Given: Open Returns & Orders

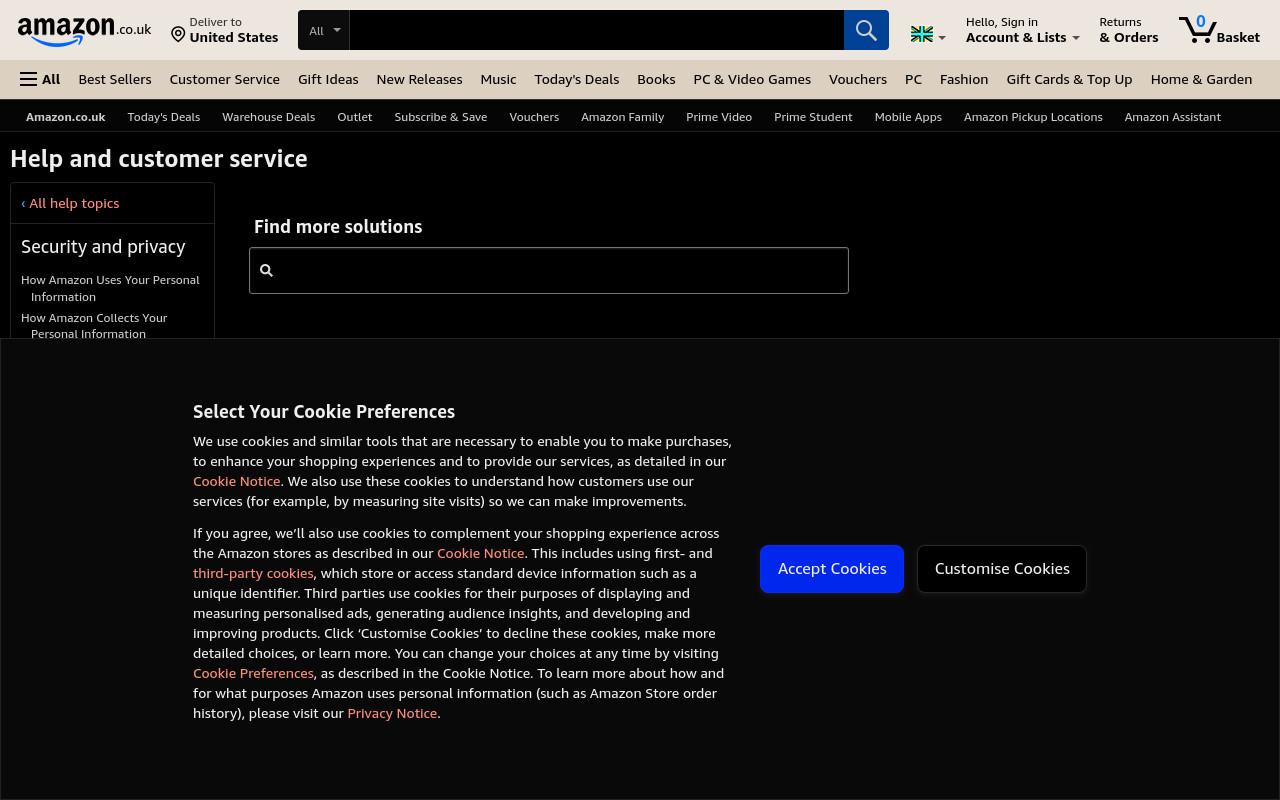Looking at the screenshot, I should (x=1128, y=30).
